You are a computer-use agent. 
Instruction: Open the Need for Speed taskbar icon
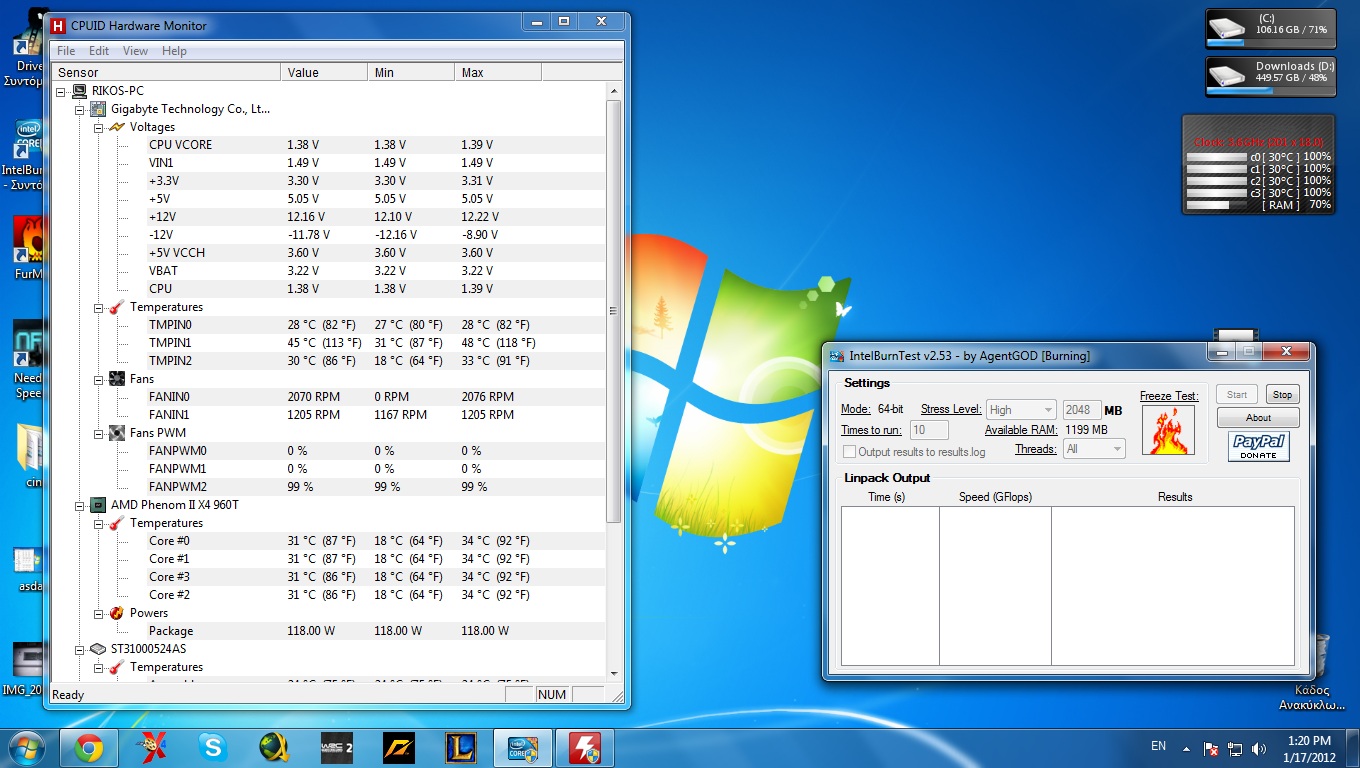(398, 748)
